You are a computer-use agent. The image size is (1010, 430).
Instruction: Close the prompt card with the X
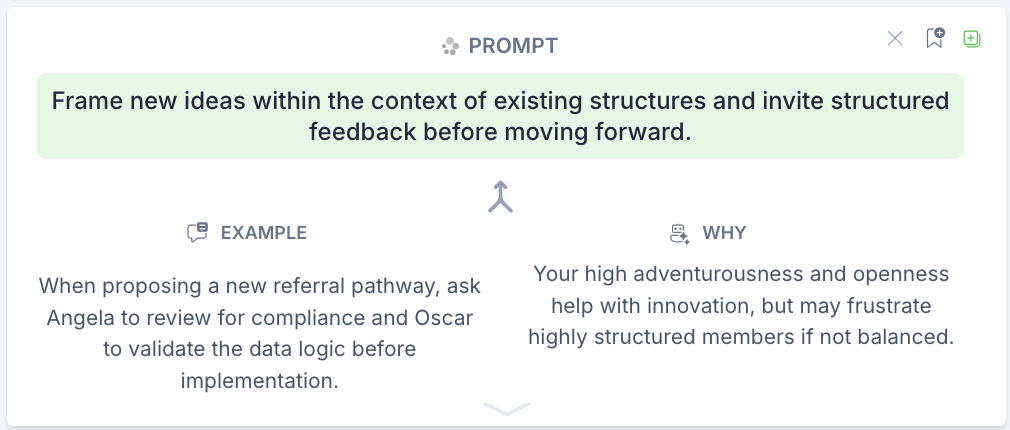pyautogui.click(x=895, y=39)
